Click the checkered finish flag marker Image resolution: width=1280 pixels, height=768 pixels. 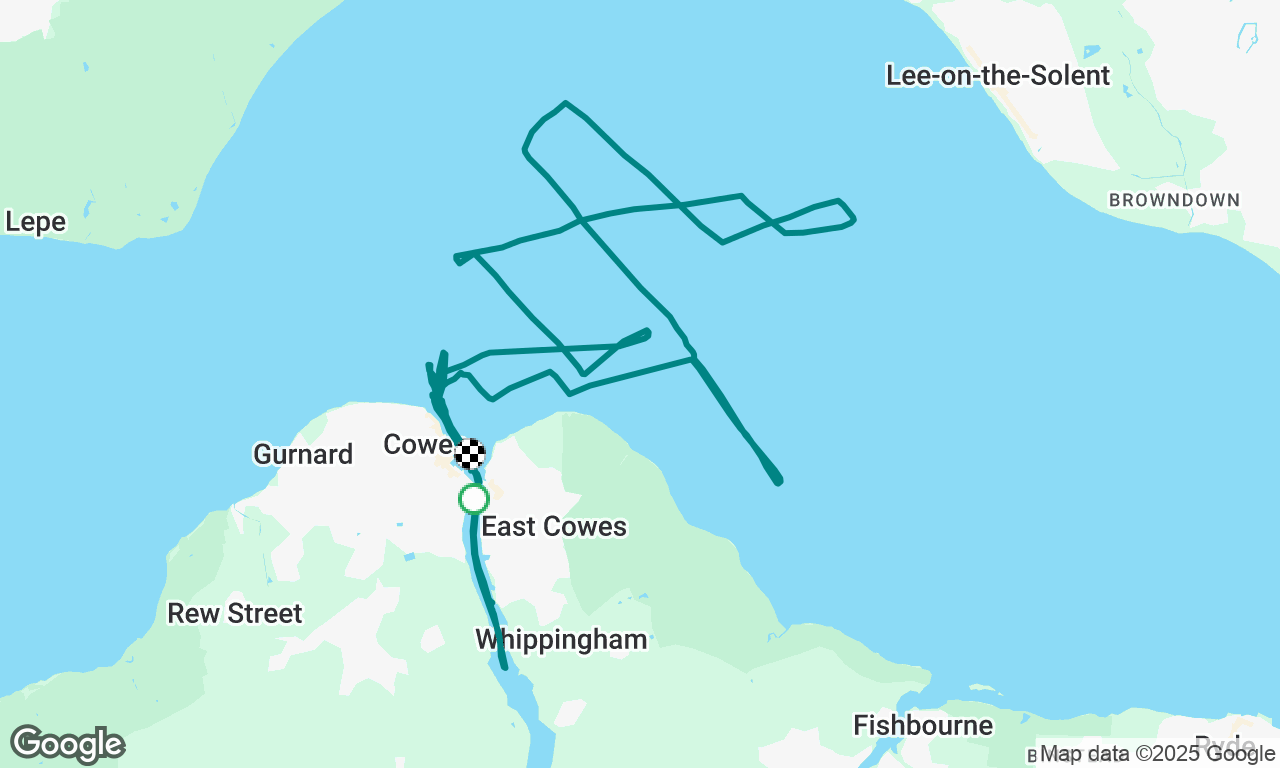pyautogui.click(x=470, y=454)
